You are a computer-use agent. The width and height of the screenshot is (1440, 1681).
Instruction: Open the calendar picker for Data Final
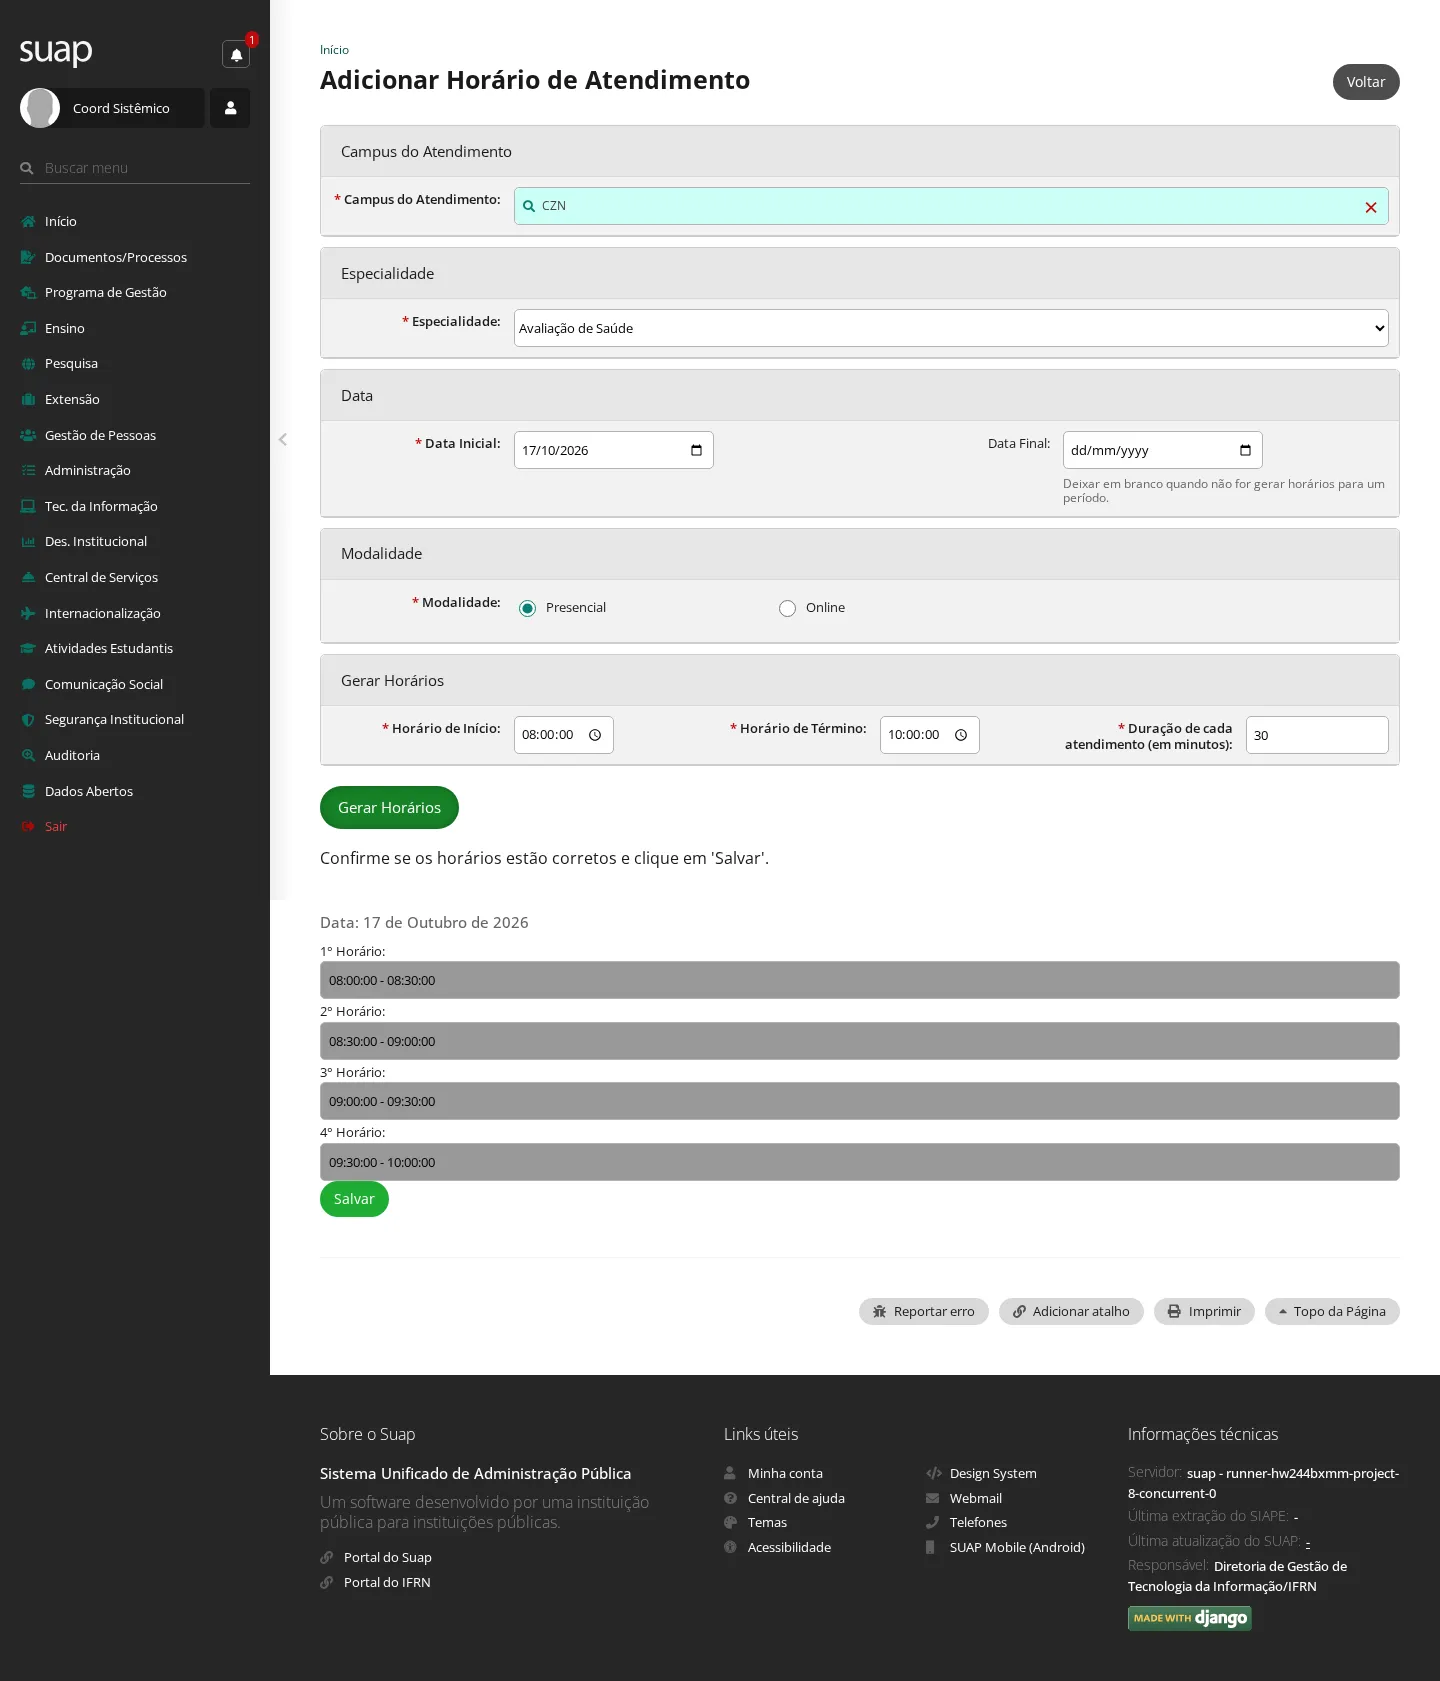pos(1245,450)
